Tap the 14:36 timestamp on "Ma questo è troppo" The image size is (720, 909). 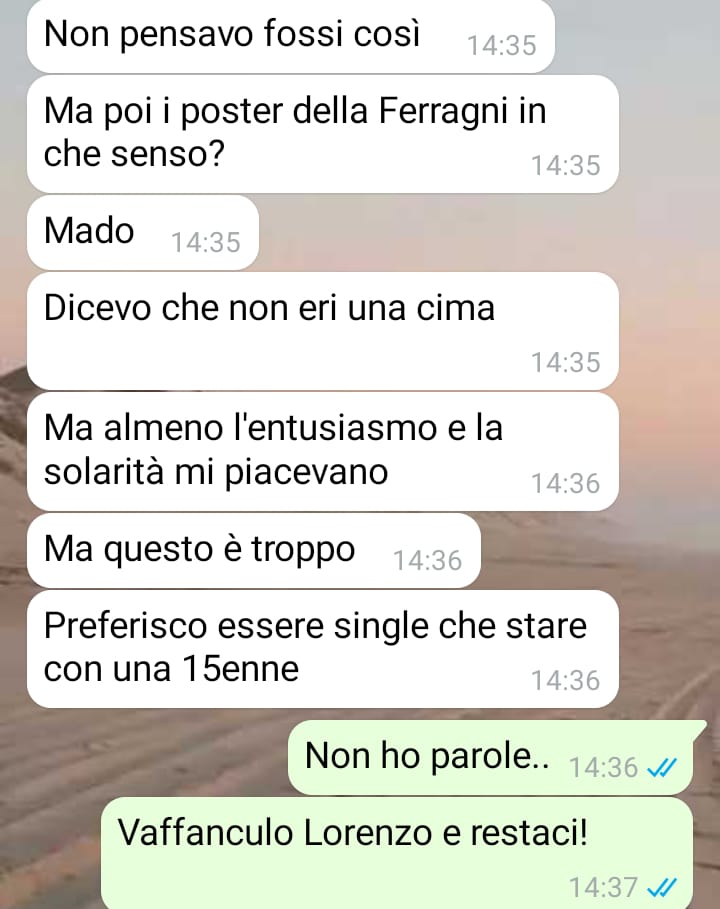tap(428, 561)
